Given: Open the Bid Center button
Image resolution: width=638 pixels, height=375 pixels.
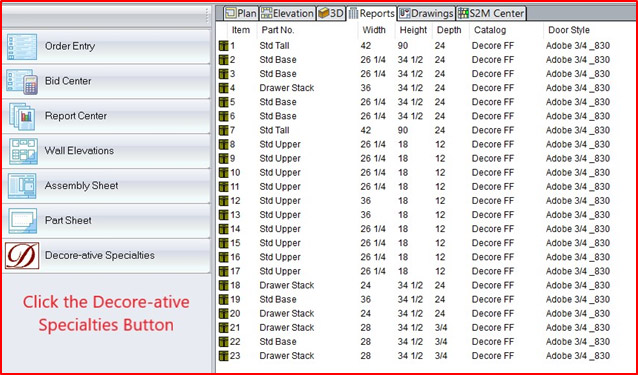Looking at the screenshot, I should click(107, 81).
